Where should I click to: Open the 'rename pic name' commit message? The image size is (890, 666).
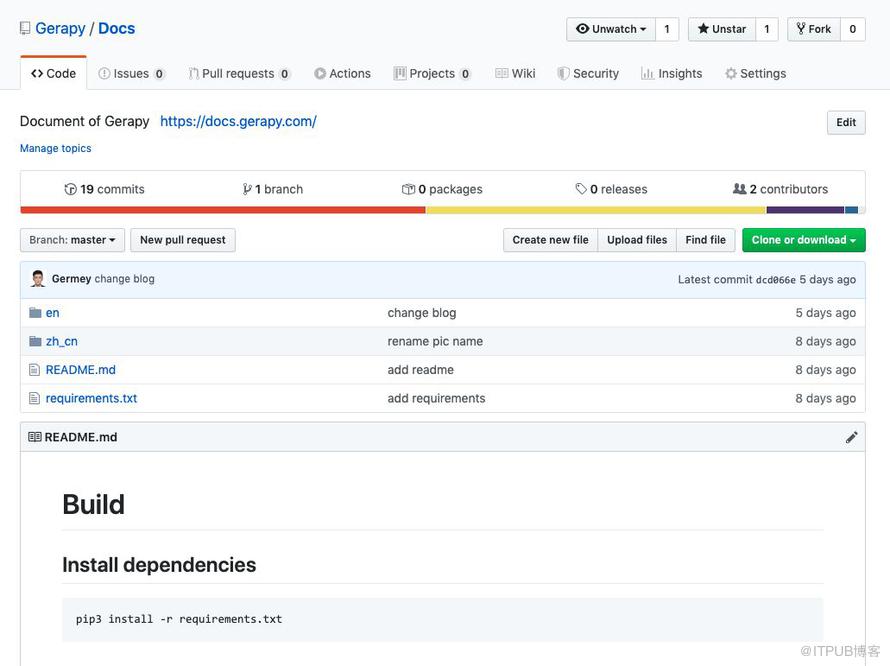(435, 341)
